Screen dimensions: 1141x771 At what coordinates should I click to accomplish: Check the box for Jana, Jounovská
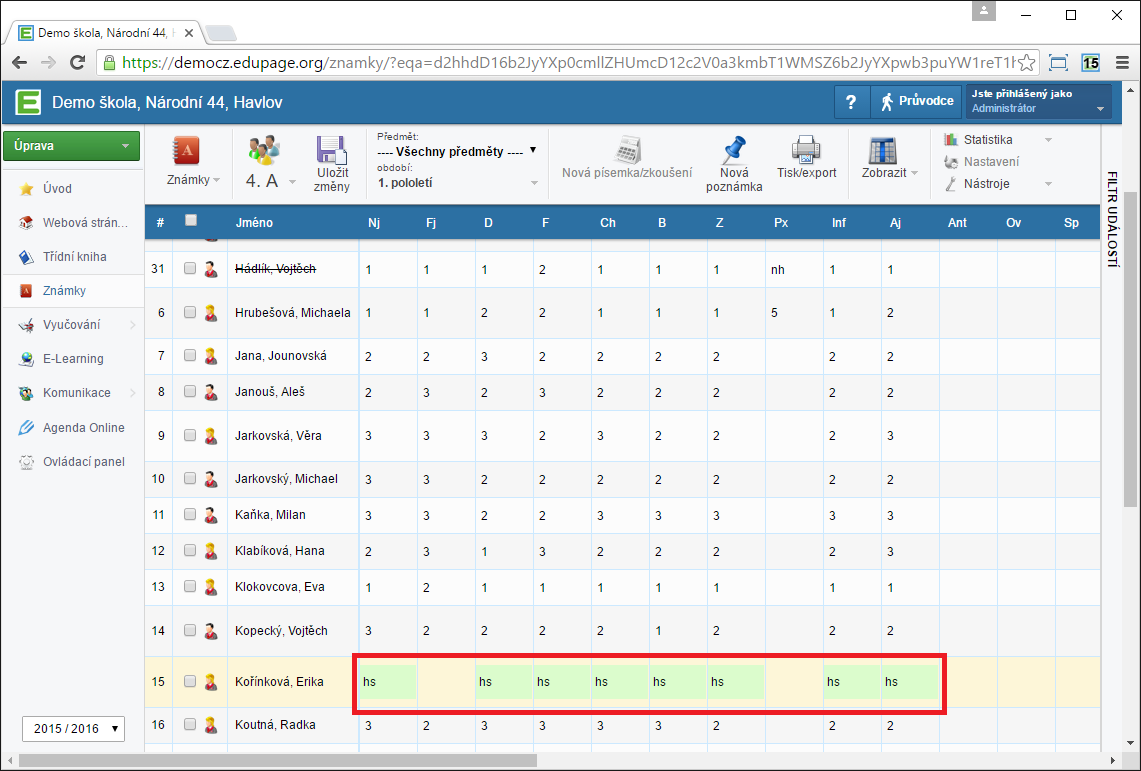[190, 356]
